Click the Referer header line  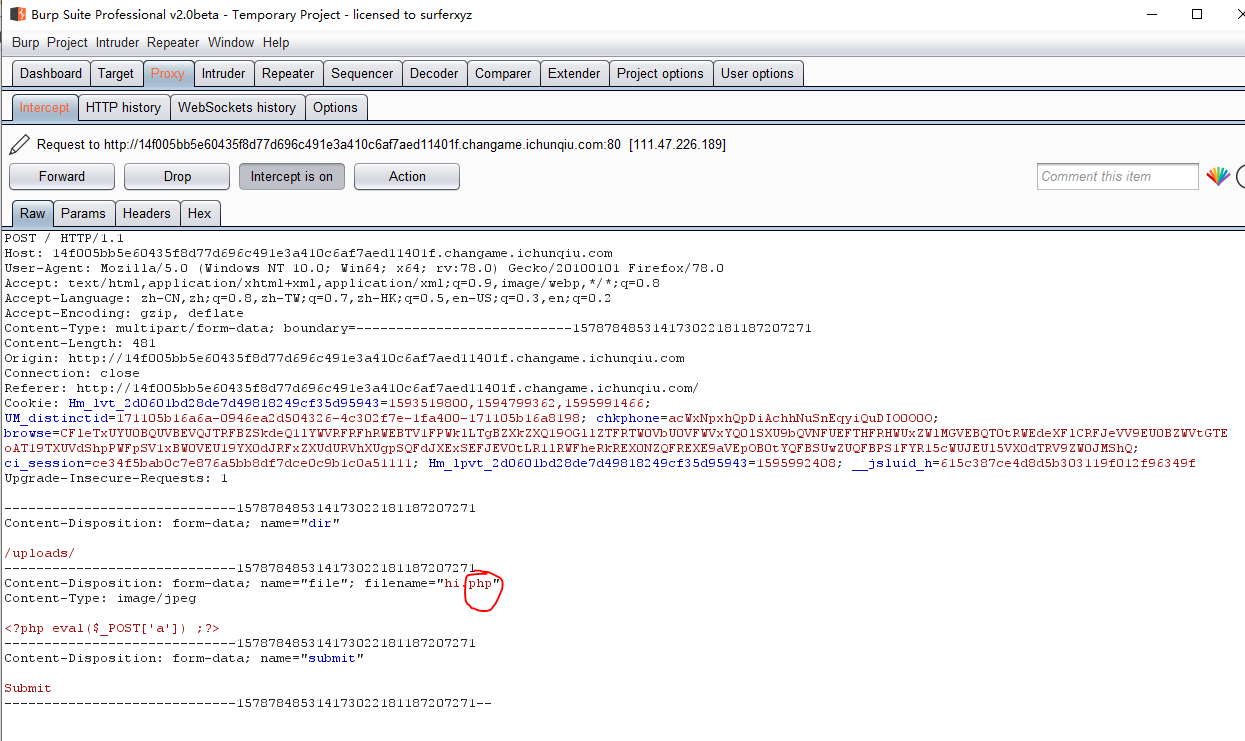(x=352, y=388)
